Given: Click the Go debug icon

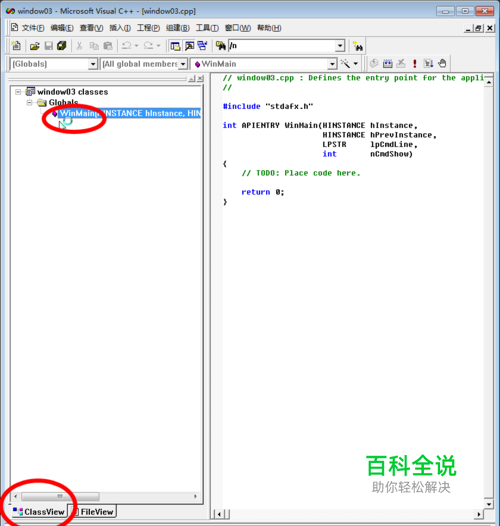Looking at the screenshot, I should pos(428,63).
